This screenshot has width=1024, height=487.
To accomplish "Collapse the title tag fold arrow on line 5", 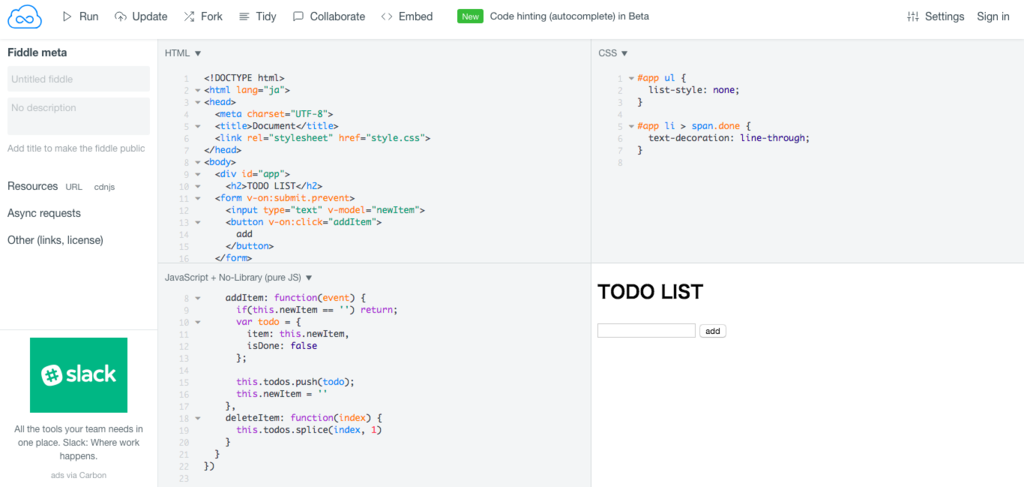I will click(x=197, y=127).
